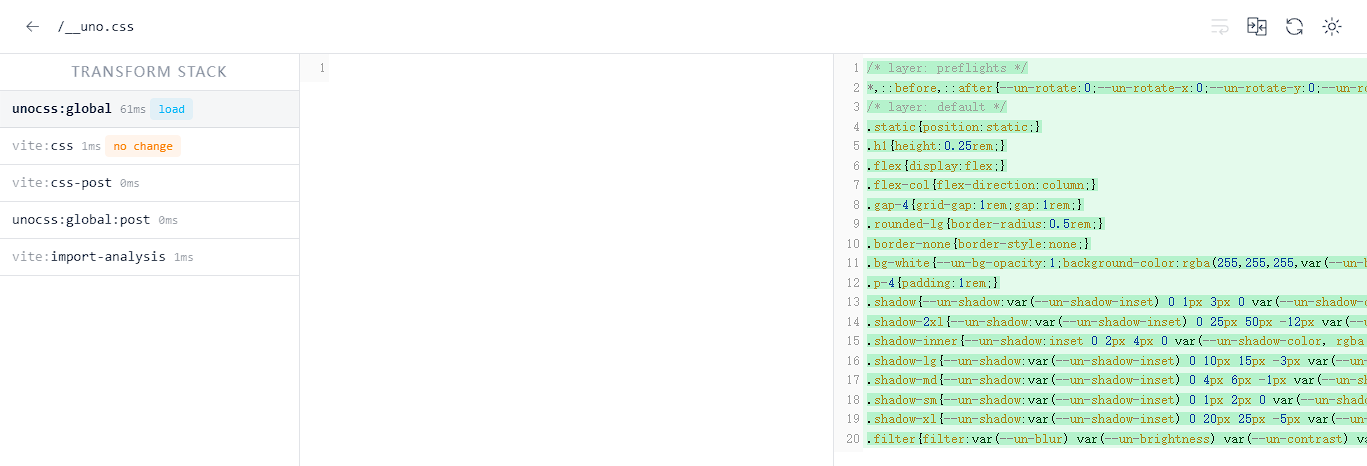This screenshot has height=466, width=1367.
Task: Click the .shadow-sm rule line
Action: (x=1117, y=400)
